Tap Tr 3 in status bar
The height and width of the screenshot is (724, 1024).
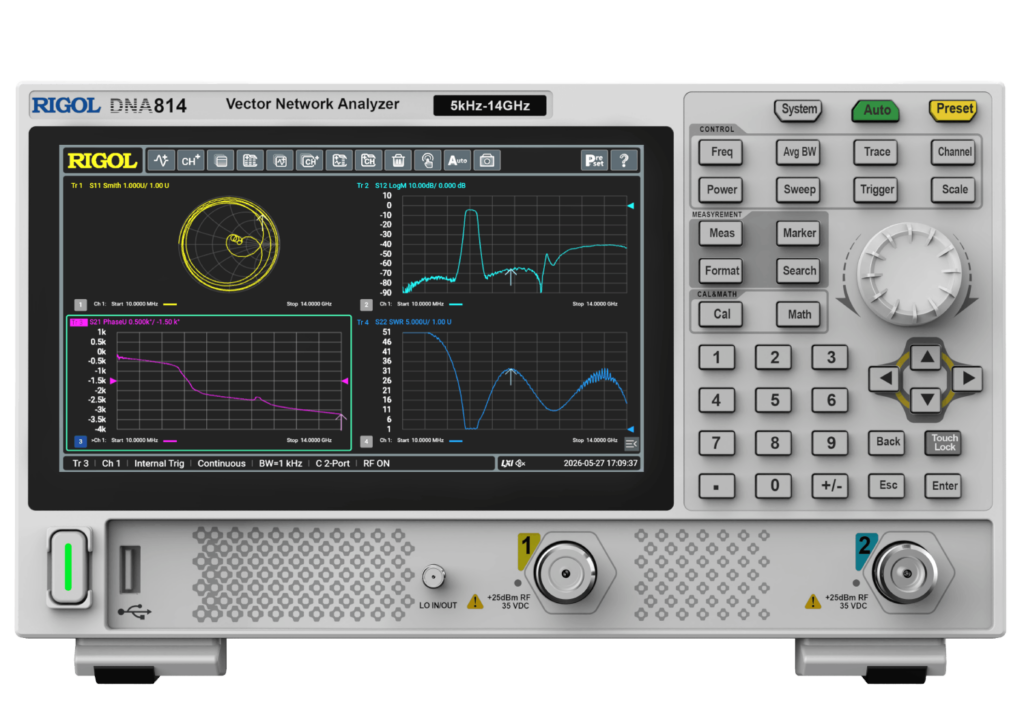tap(80, 464)
